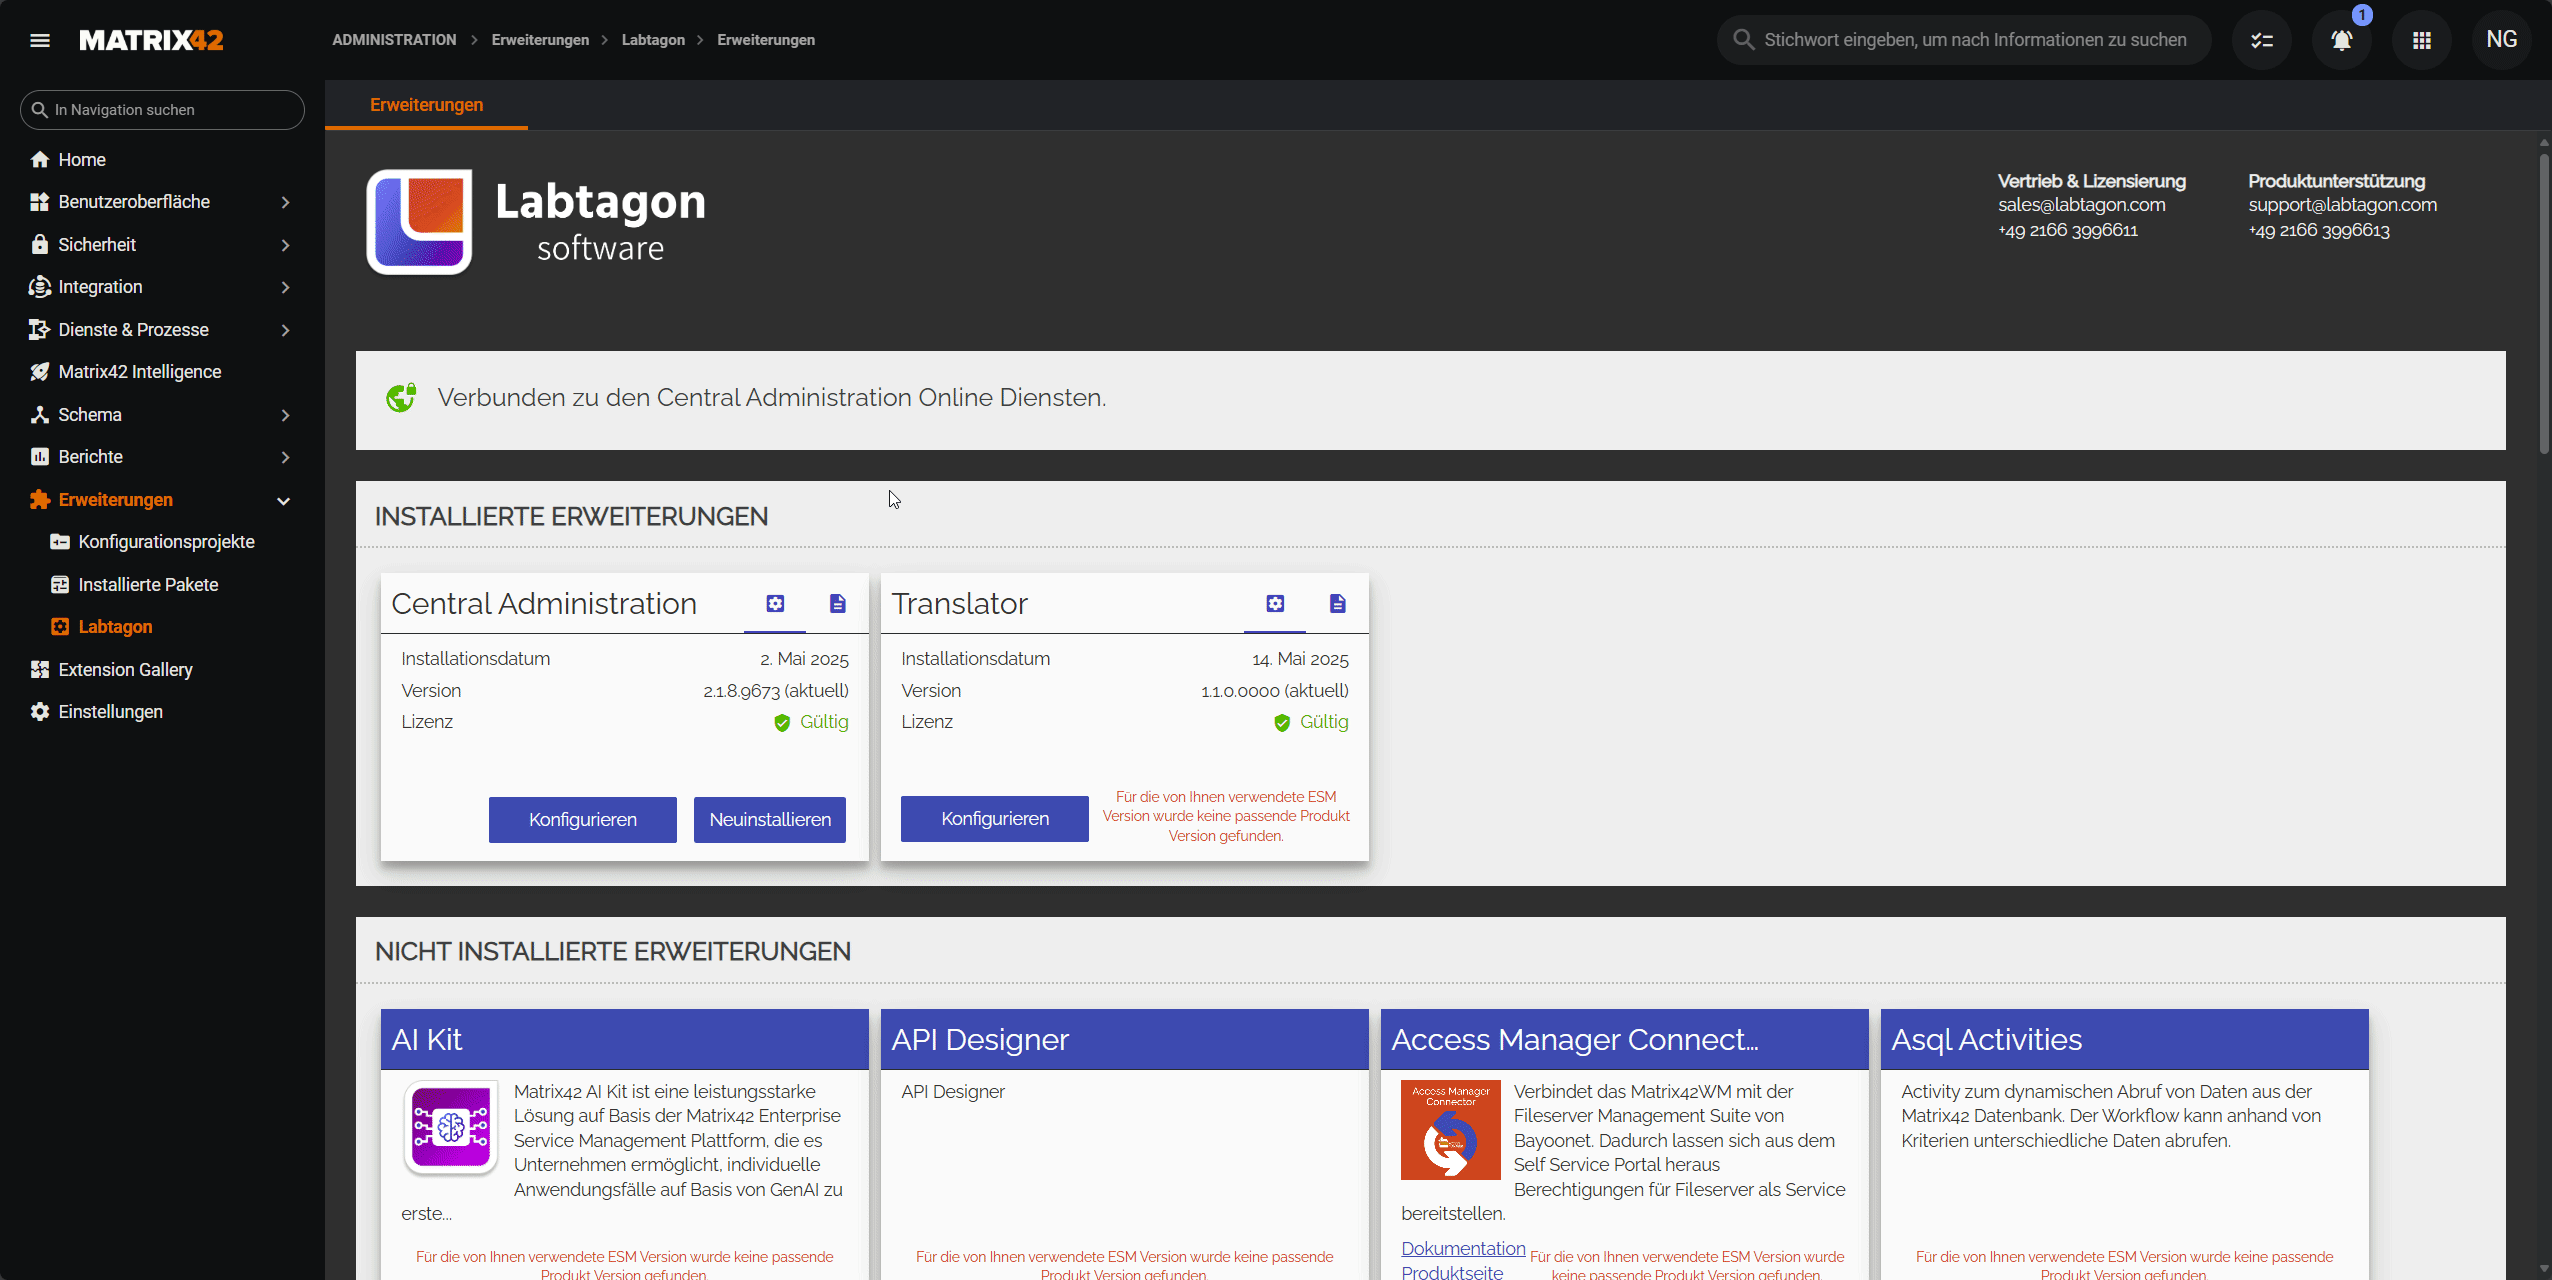Click Konfigurieren for Central Administration
The height and width of the screenshot is (1280, 2552).
[x=583, y=820]
